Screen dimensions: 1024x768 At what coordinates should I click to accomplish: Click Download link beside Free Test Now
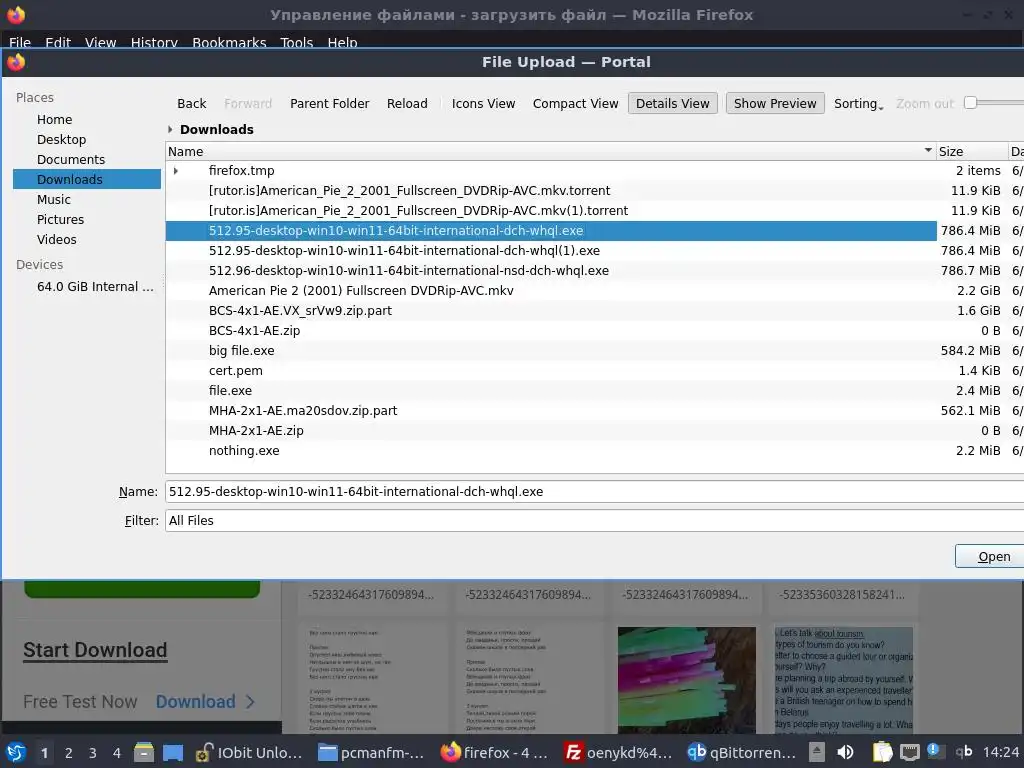[x=204, y=701]
